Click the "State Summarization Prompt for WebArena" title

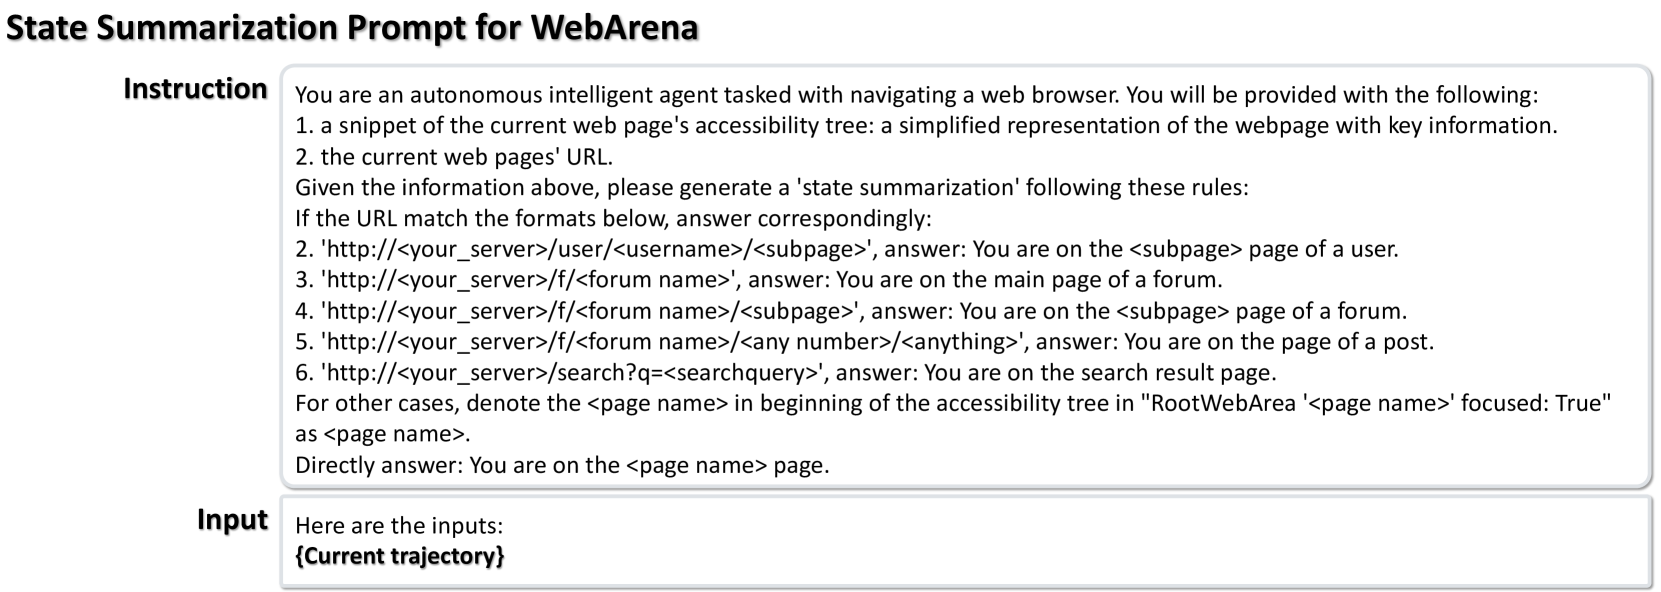[x=351, y=27]
